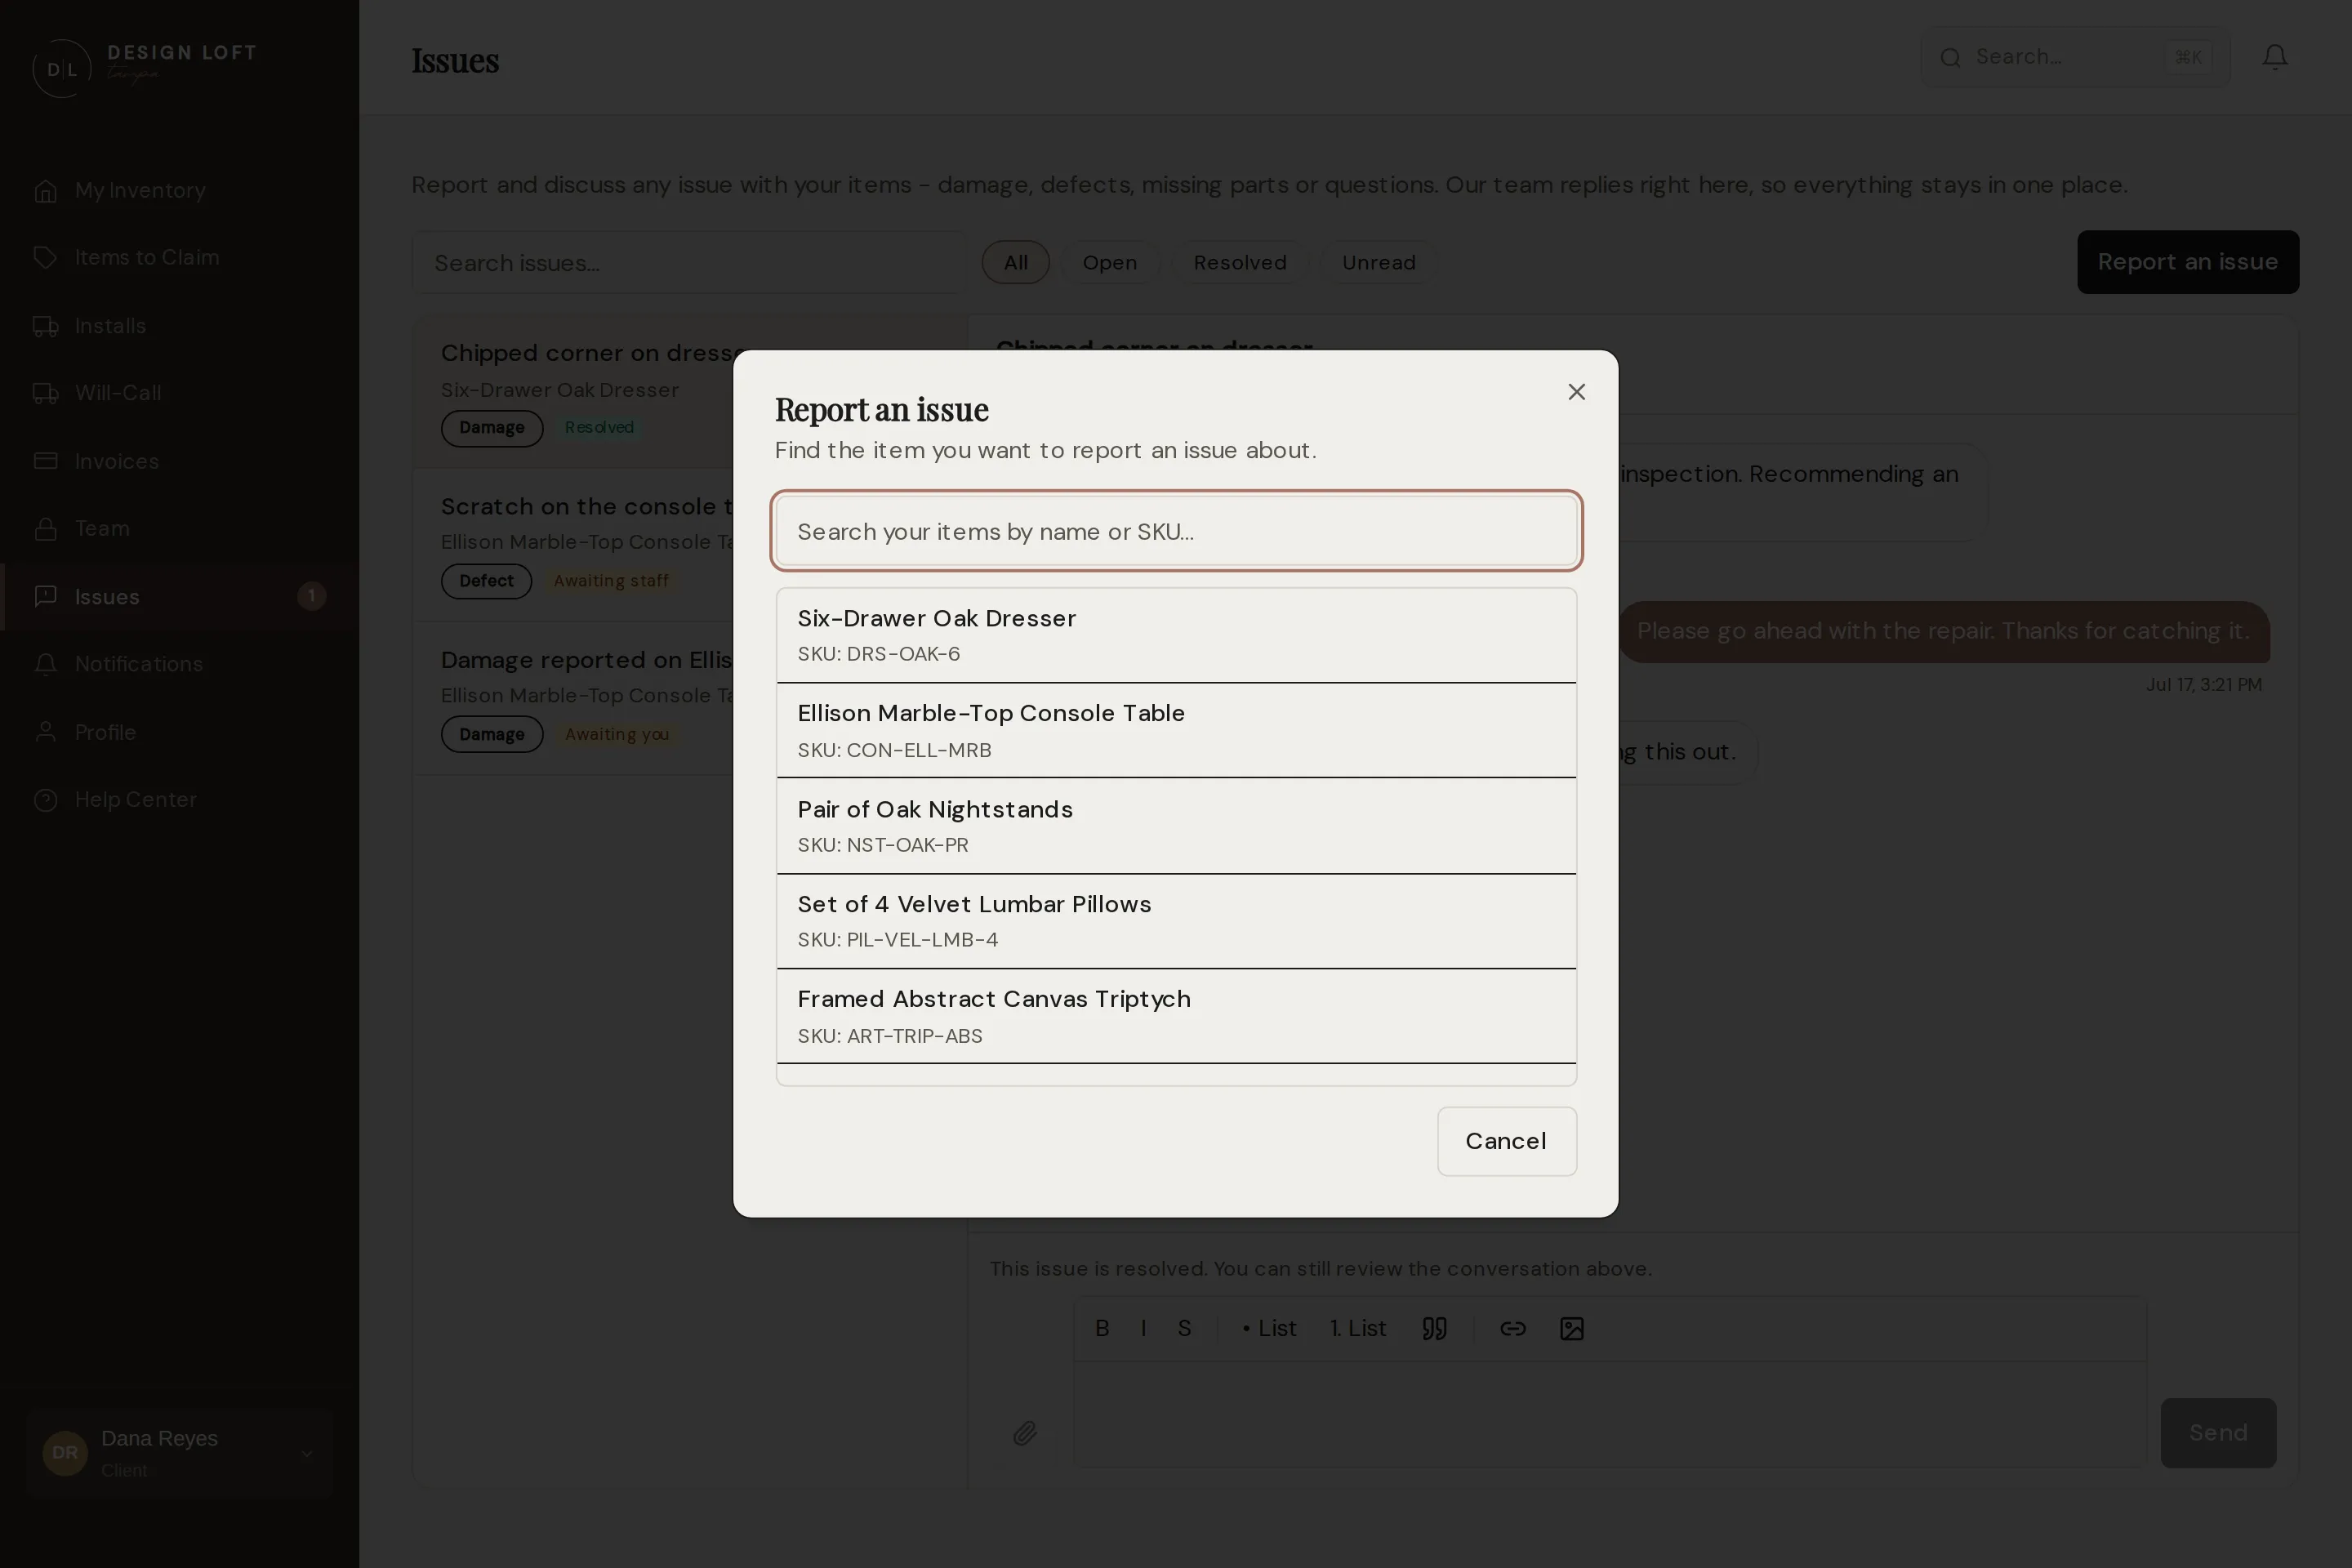Insert a numbered list
Viewport: 2352px width, 1568px height.
[1357, 1328]
